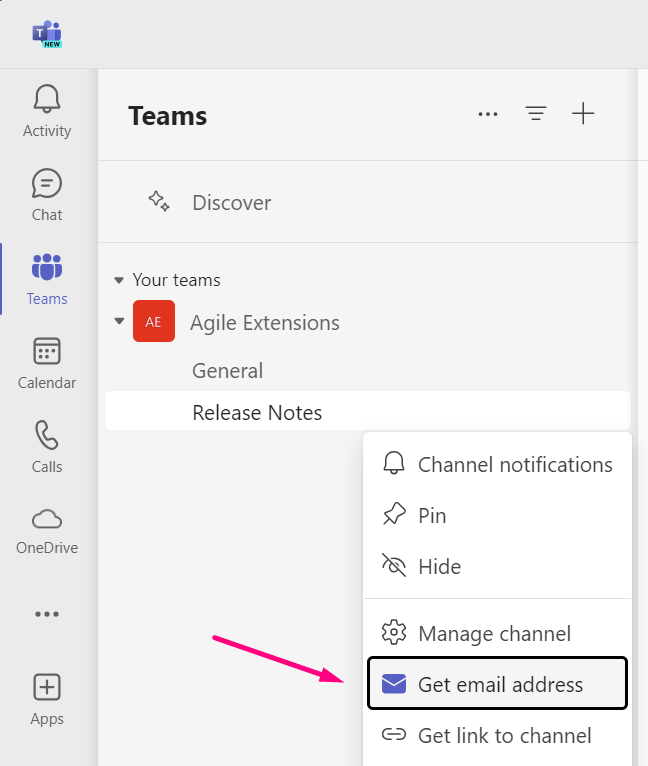648x766 pixels.
Task: Choose Pin from the context menu
Action: [x=497, y=515]
